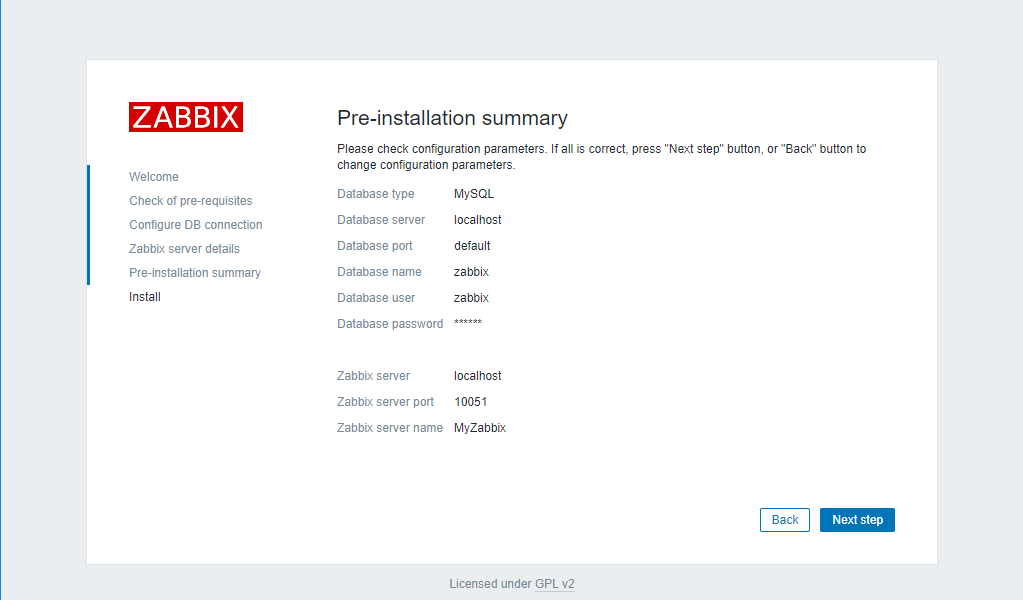Click the Database password label
This screenshot has width=1023, height=600.
390,324
